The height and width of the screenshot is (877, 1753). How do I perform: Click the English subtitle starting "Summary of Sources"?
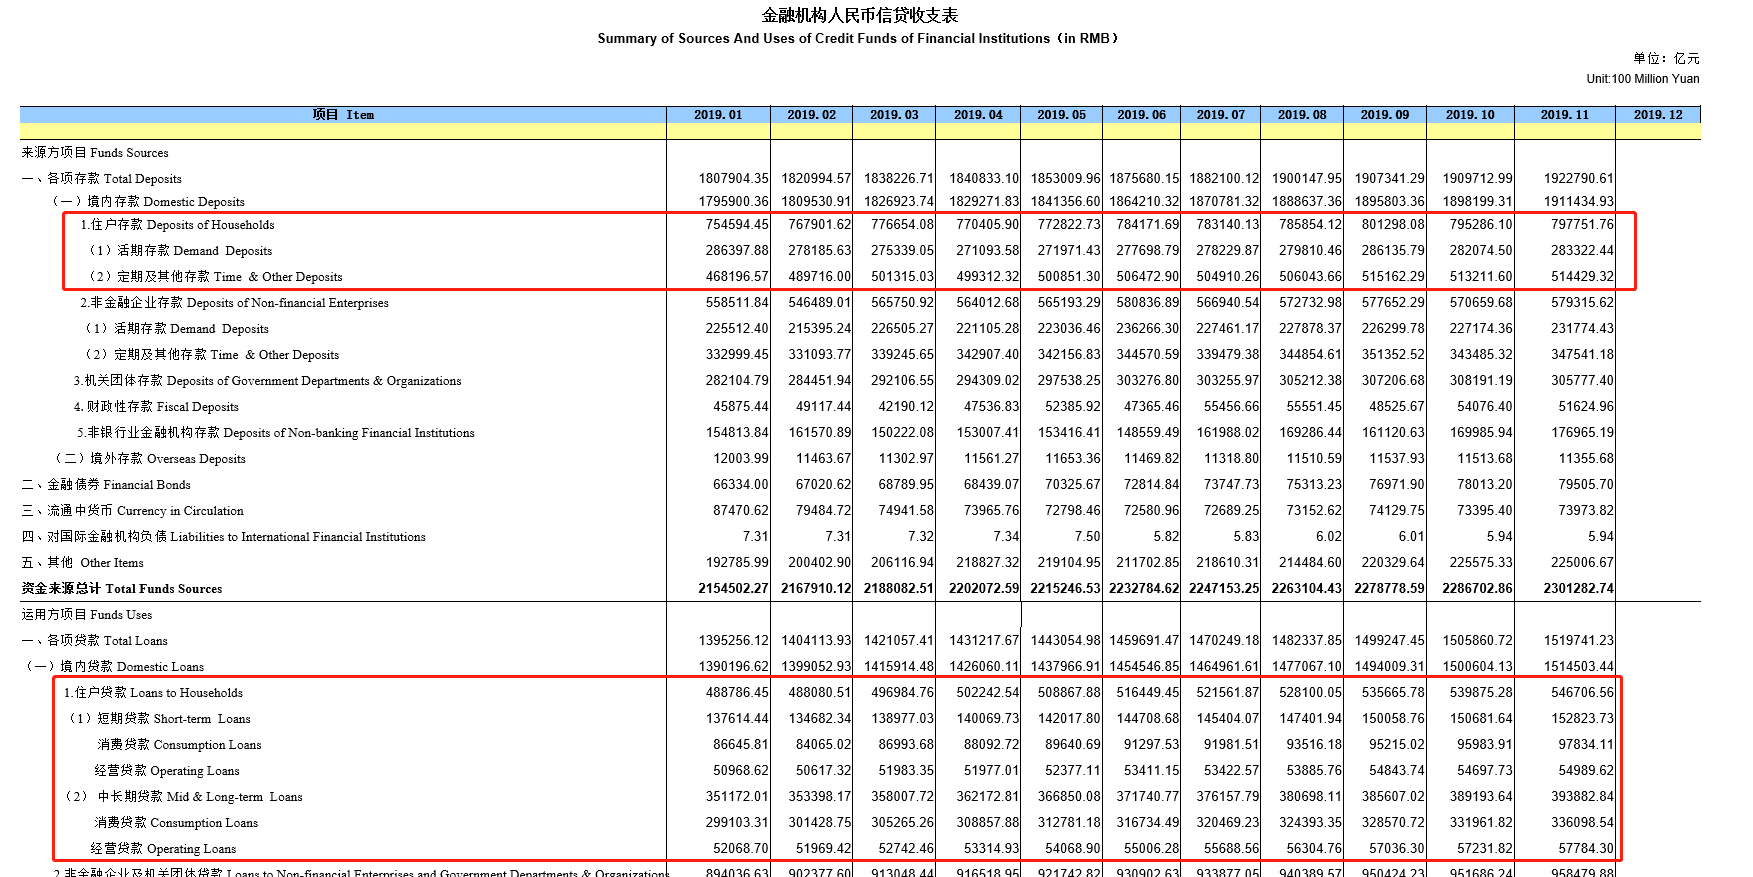[858, 38]
